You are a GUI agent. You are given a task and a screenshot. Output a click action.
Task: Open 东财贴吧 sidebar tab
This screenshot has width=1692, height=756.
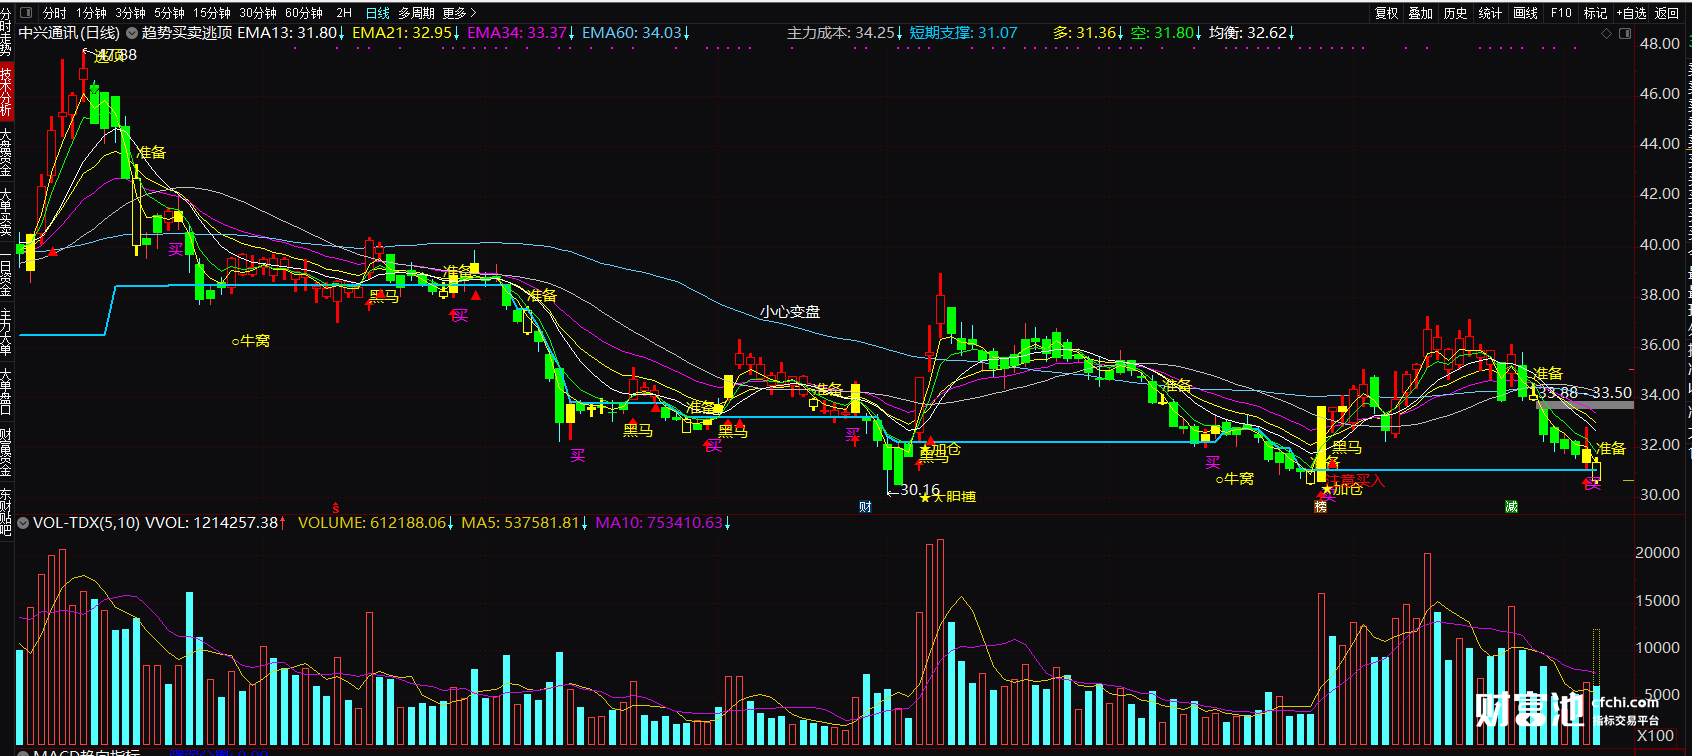pos(6,510)
